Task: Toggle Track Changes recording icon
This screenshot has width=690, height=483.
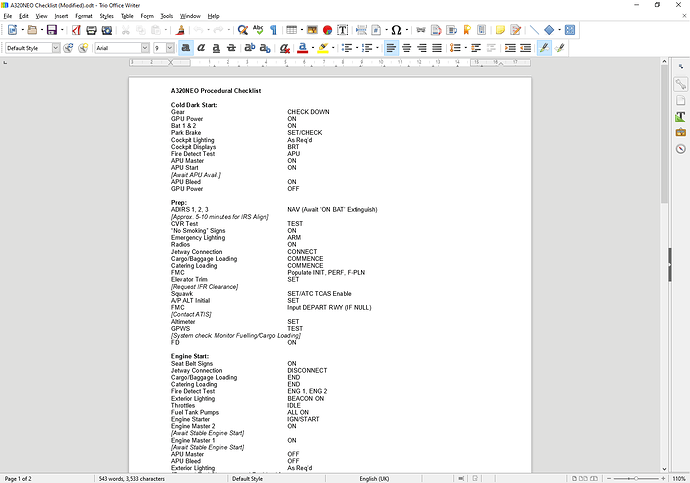Action: 515,30
